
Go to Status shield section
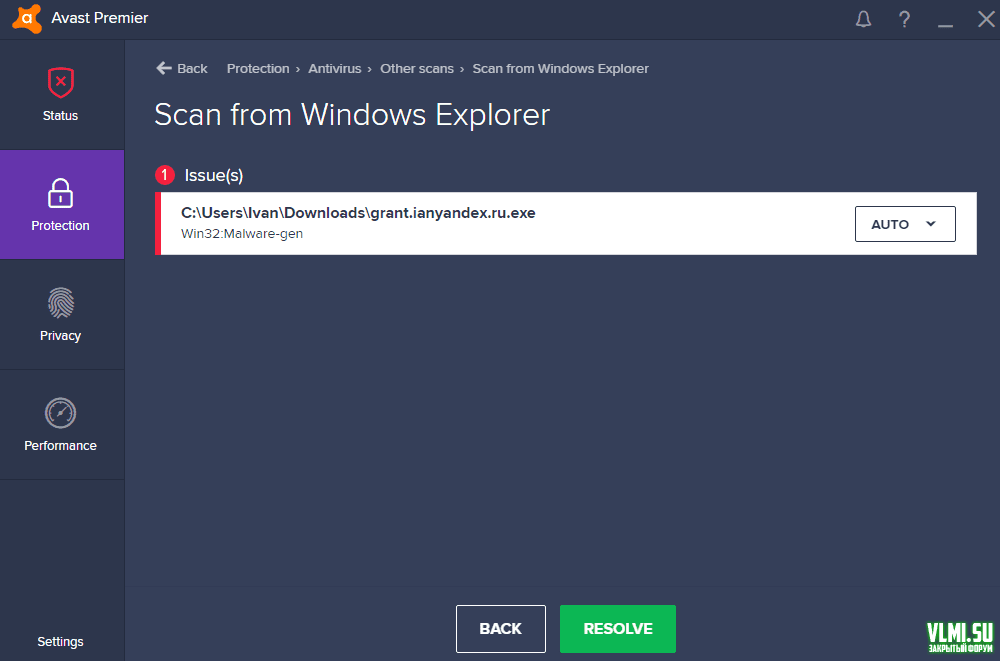(x=61, y=94)
